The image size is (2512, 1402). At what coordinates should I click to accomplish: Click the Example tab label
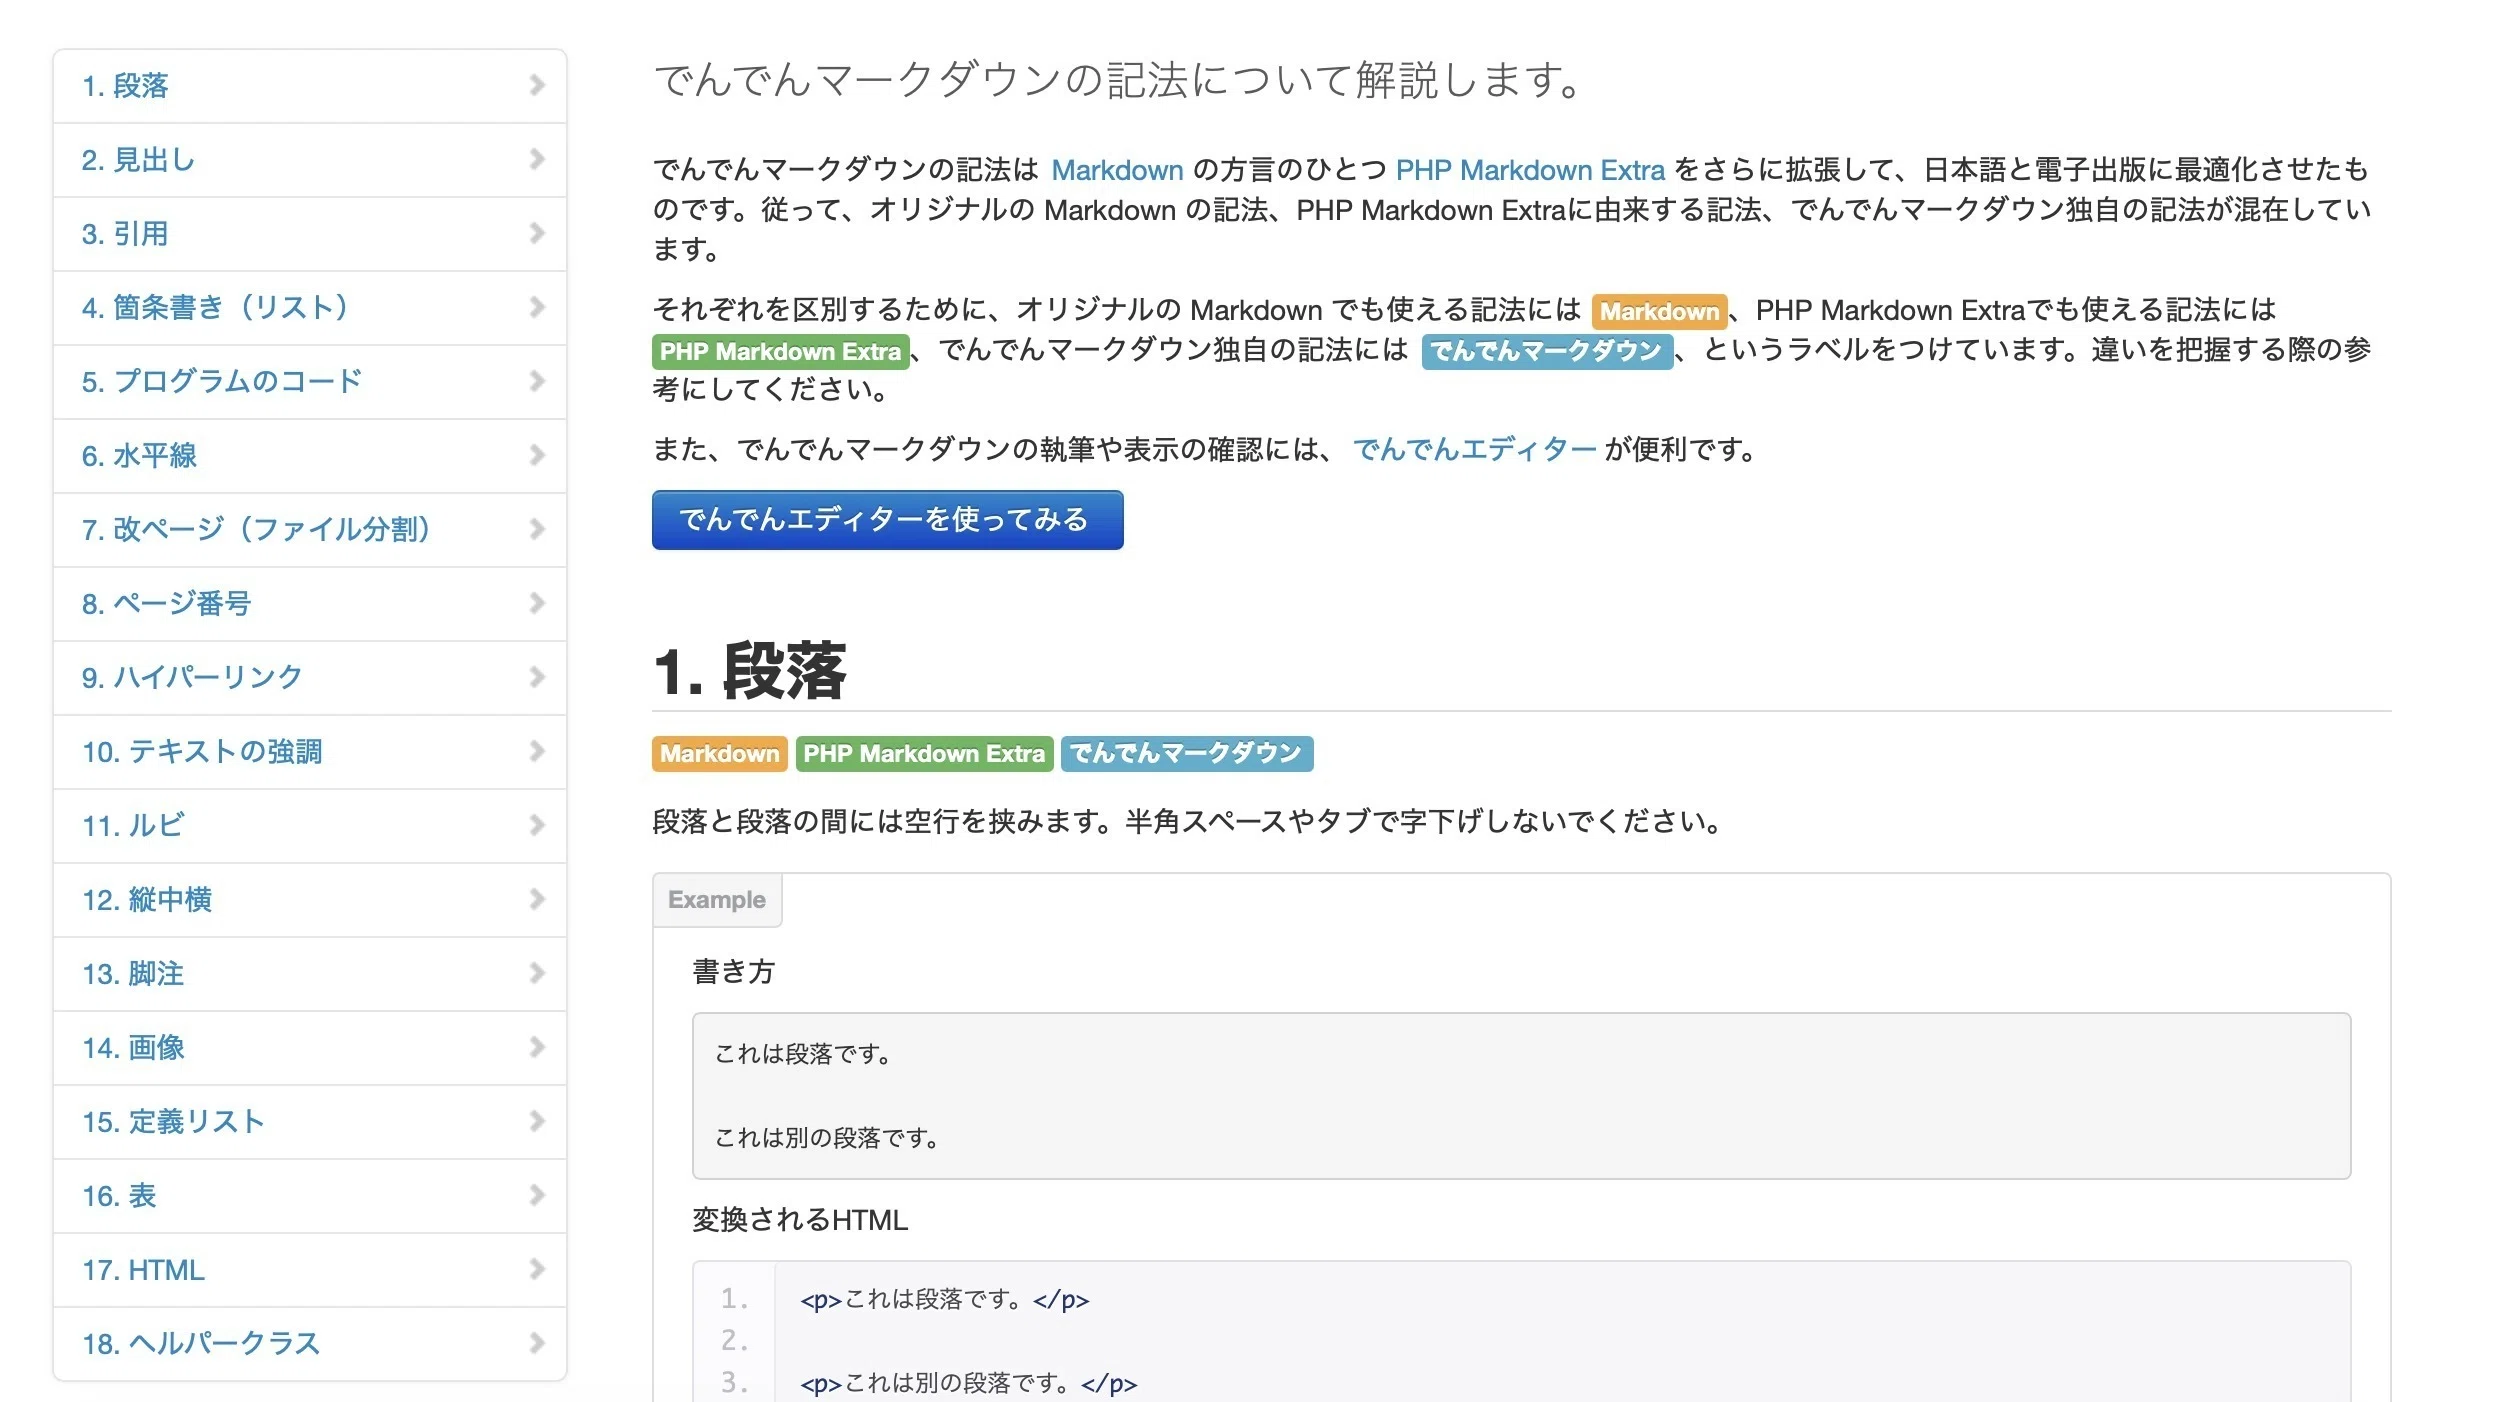[717, 899]
